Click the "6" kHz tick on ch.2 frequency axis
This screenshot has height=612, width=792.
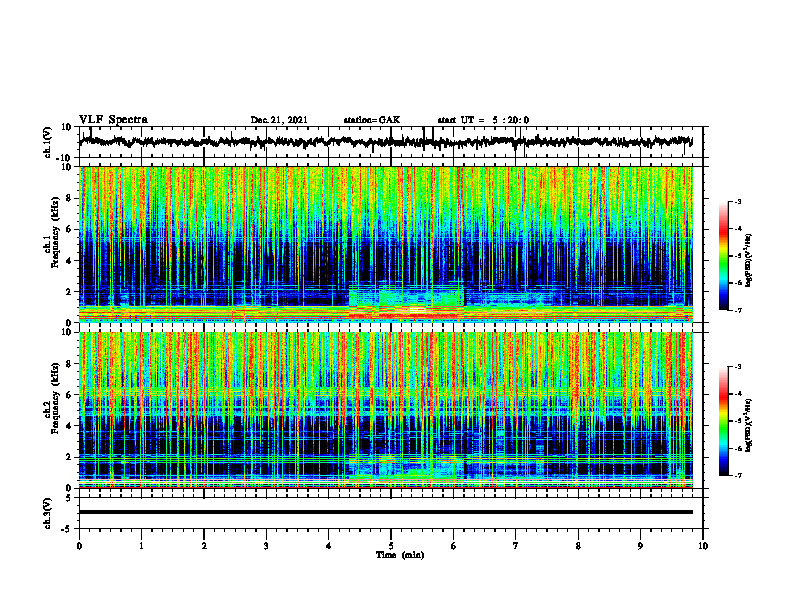click(69, 395)
